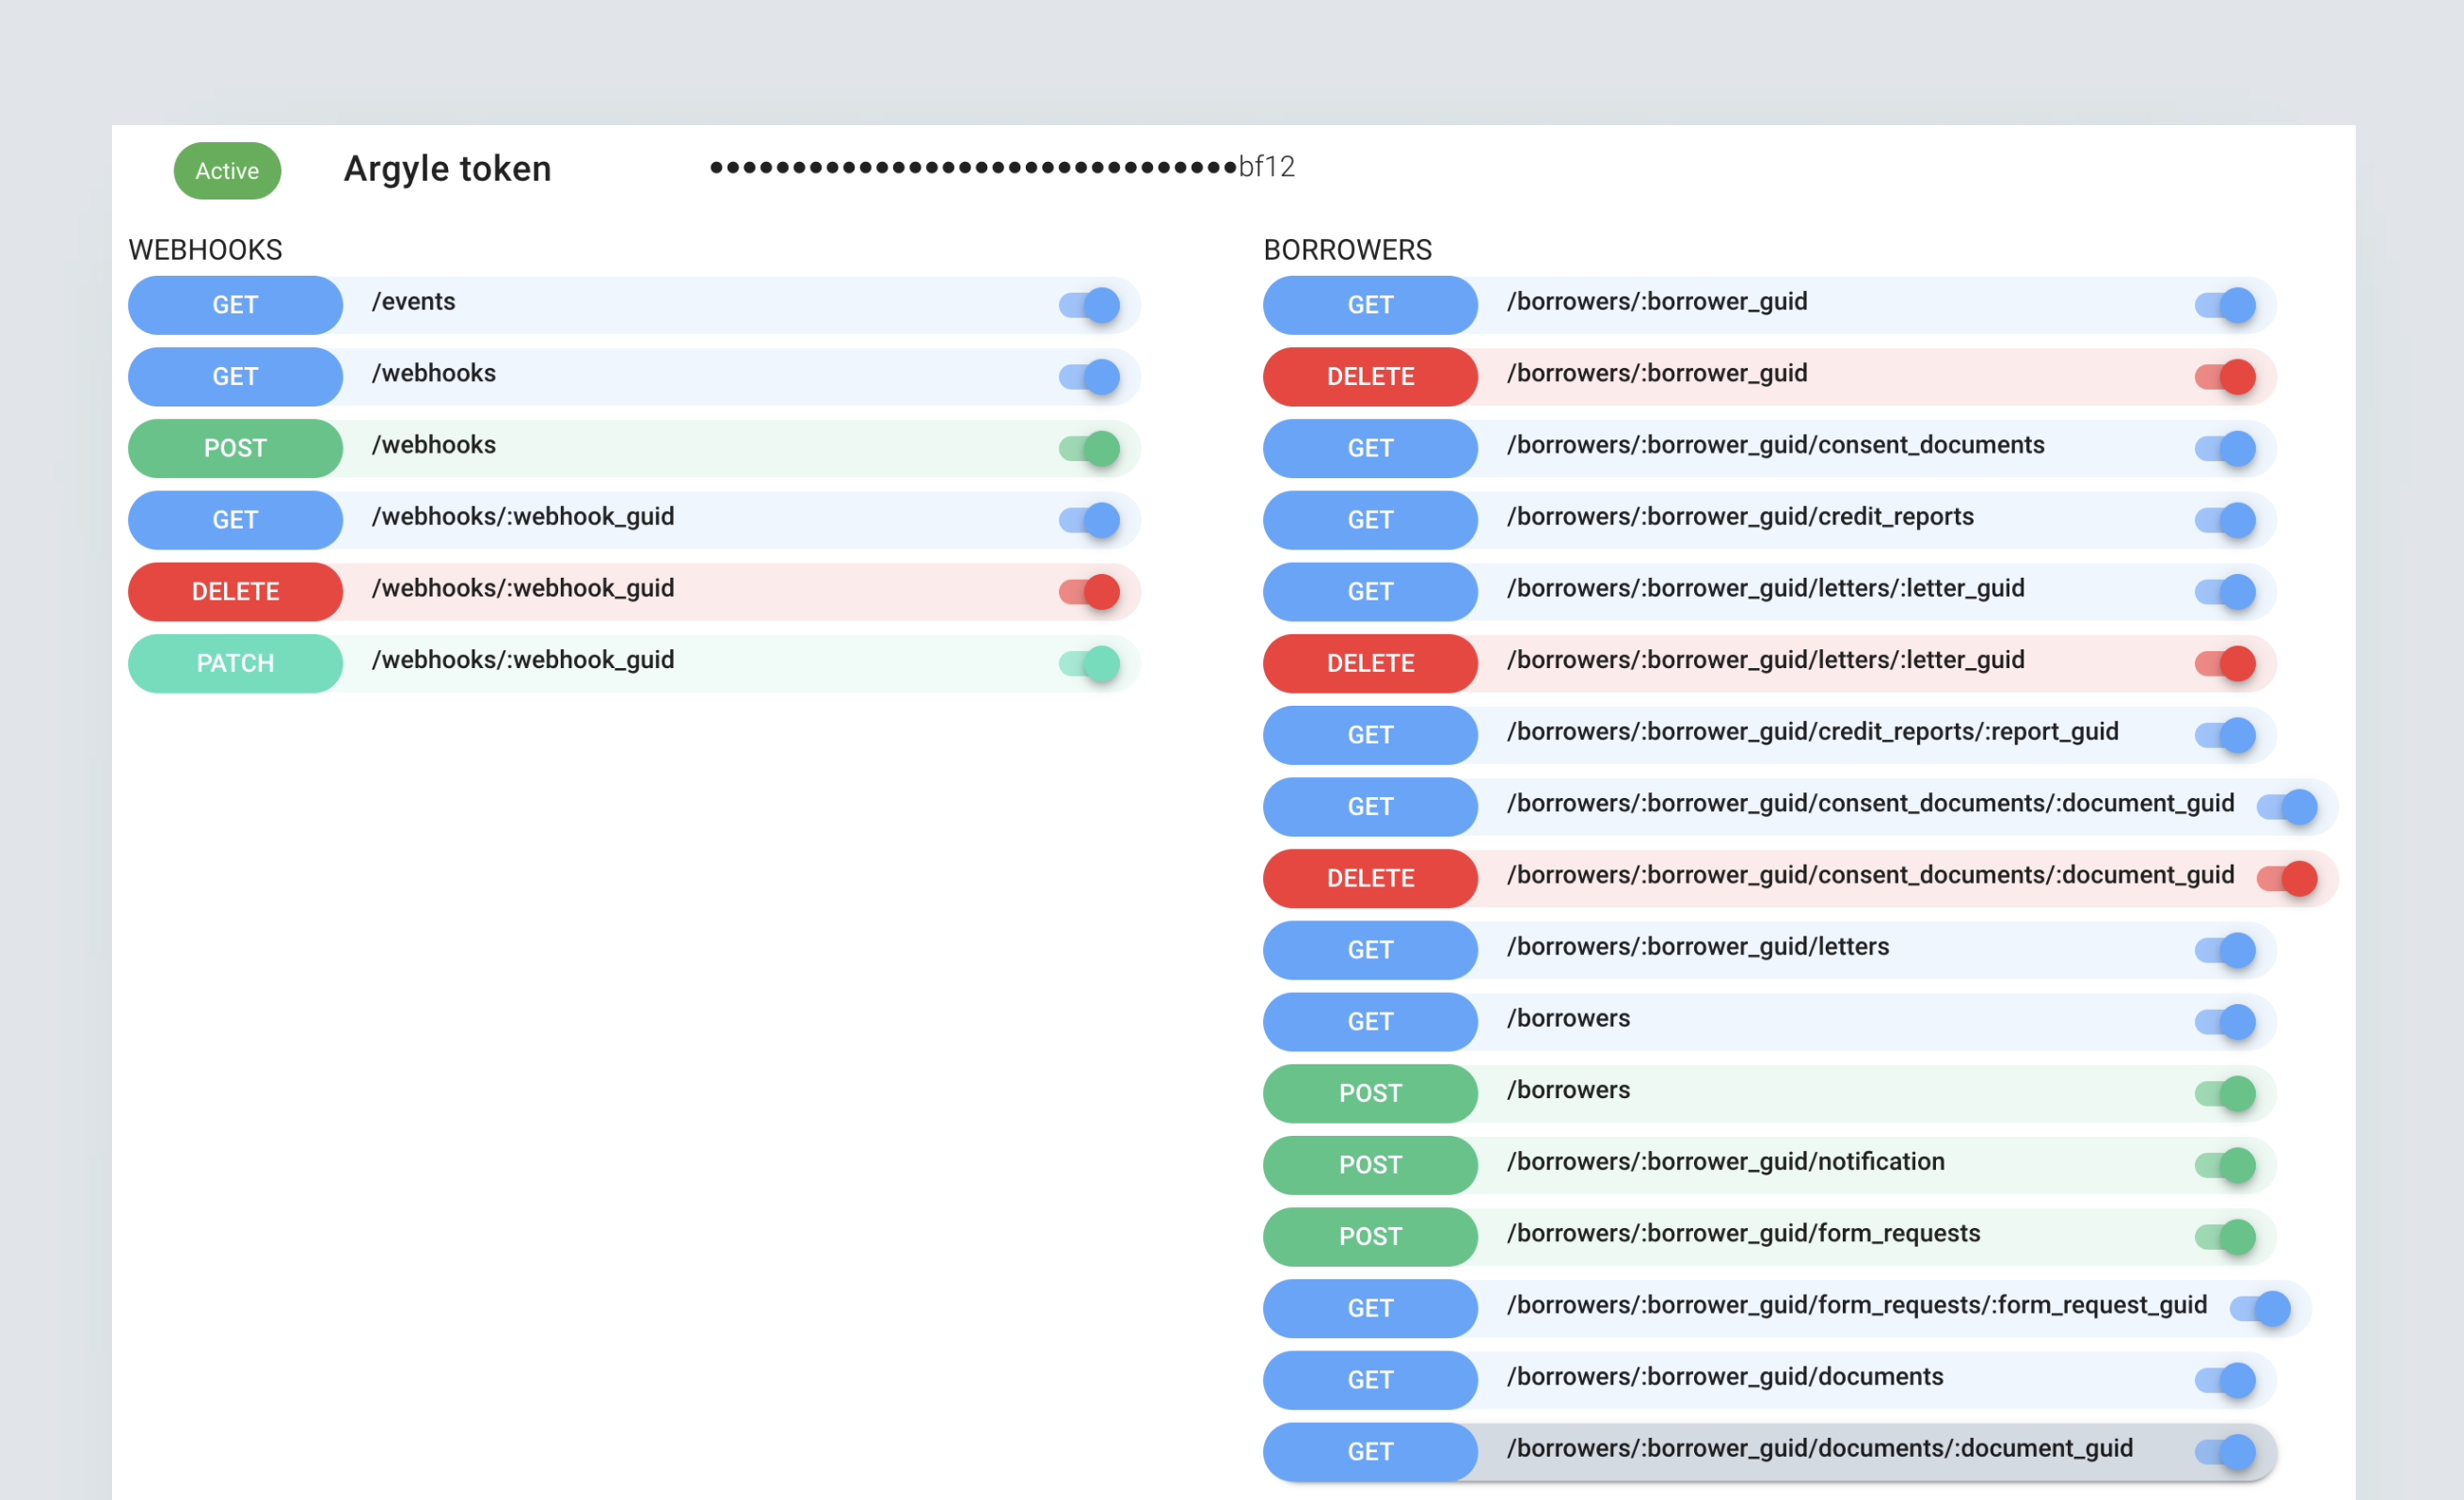The height and width of the screenshot is (1500, 2464).
Task: Click the DELETE badge for /borrowers/:borrower_guid
Action: point(1370,377)
